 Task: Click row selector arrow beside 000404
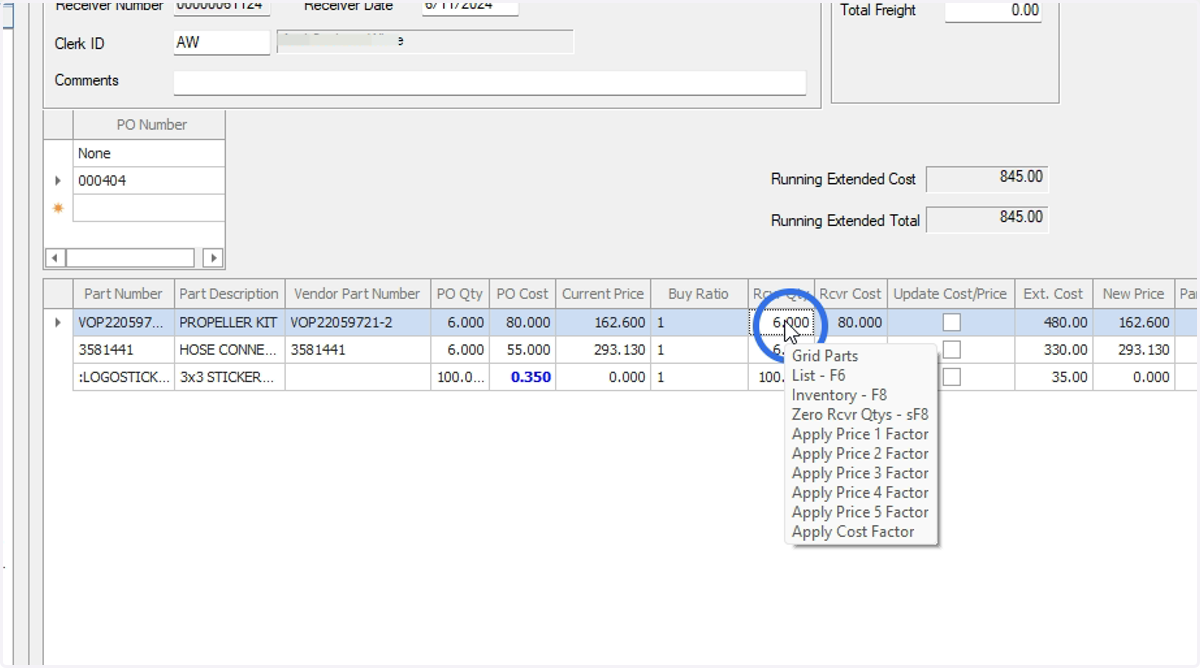pos(58,181)
